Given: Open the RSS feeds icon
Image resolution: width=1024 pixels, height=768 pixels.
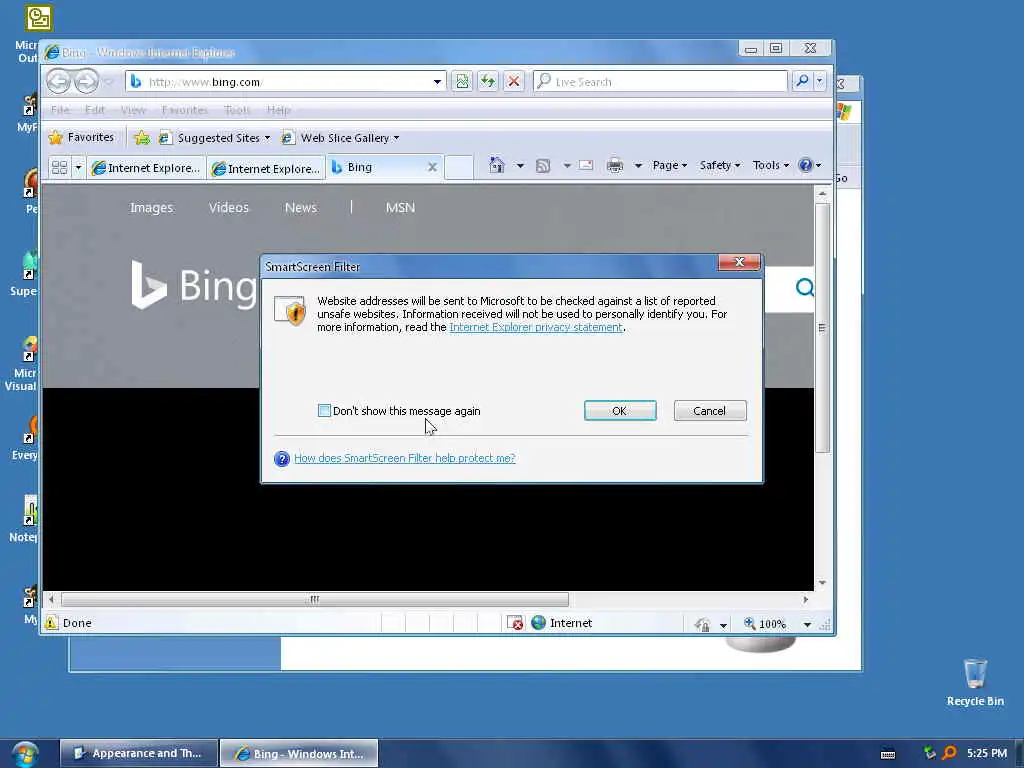Looking at the screenshot, I should click(543, 166).
